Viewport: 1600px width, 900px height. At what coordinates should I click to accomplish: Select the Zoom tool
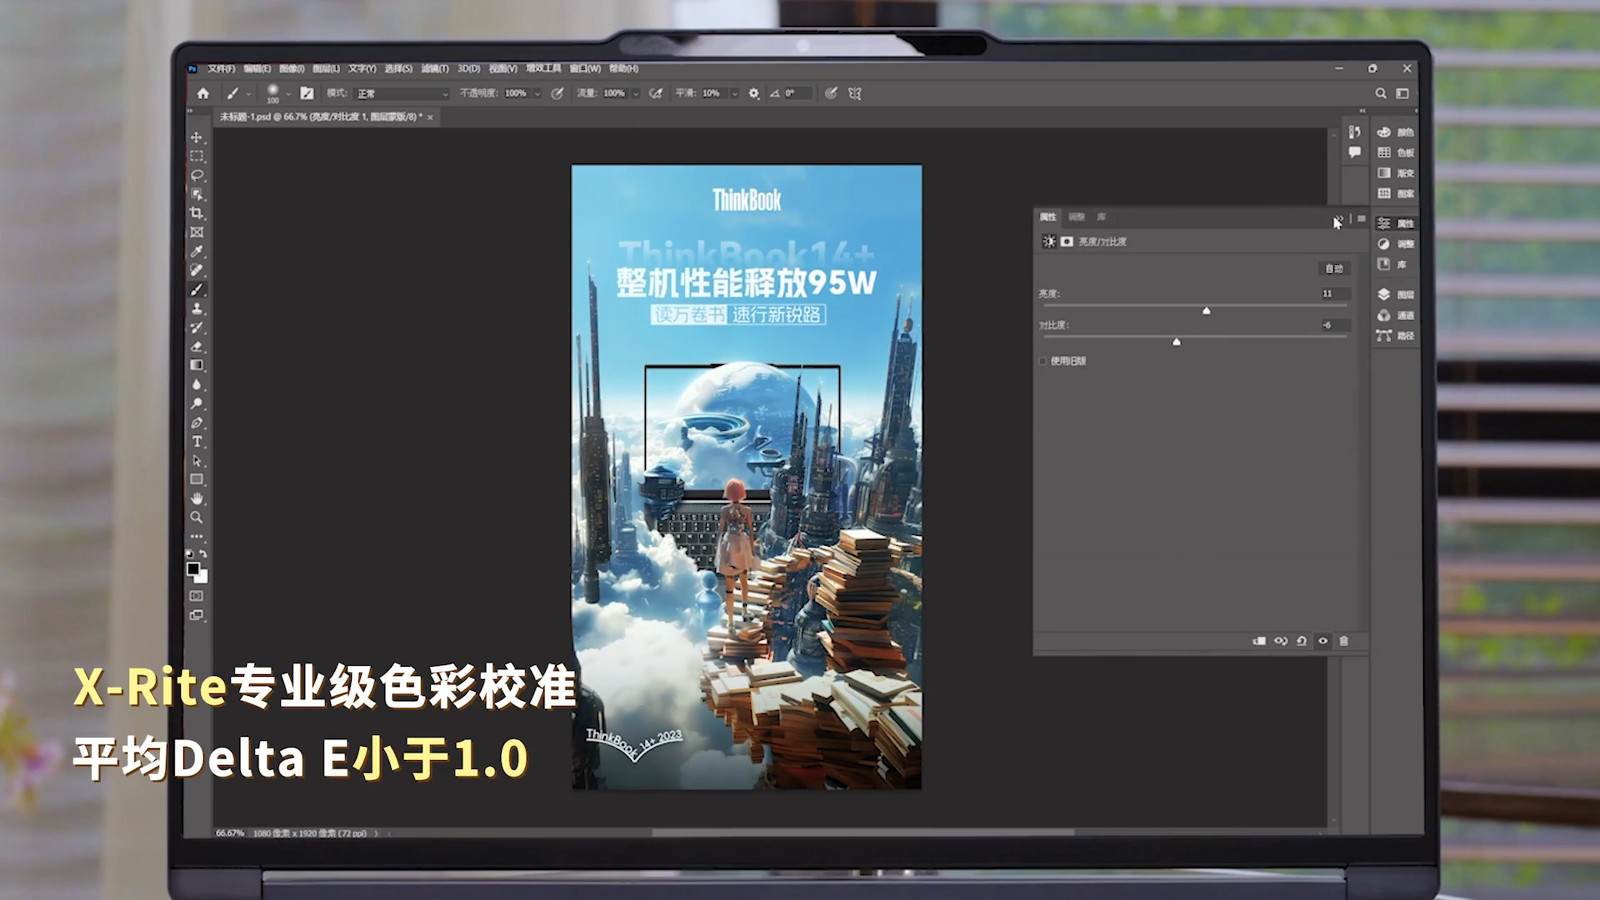[197, 517]
